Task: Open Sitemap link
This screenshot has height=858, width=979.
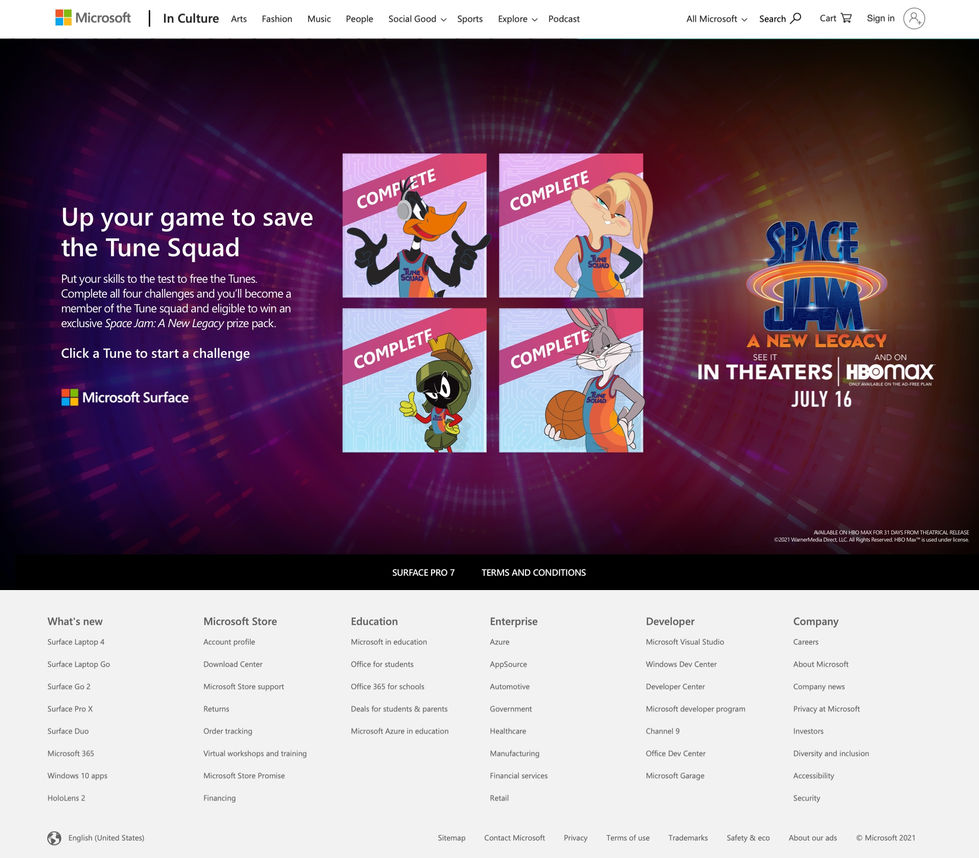Action: tap(451, 838)
